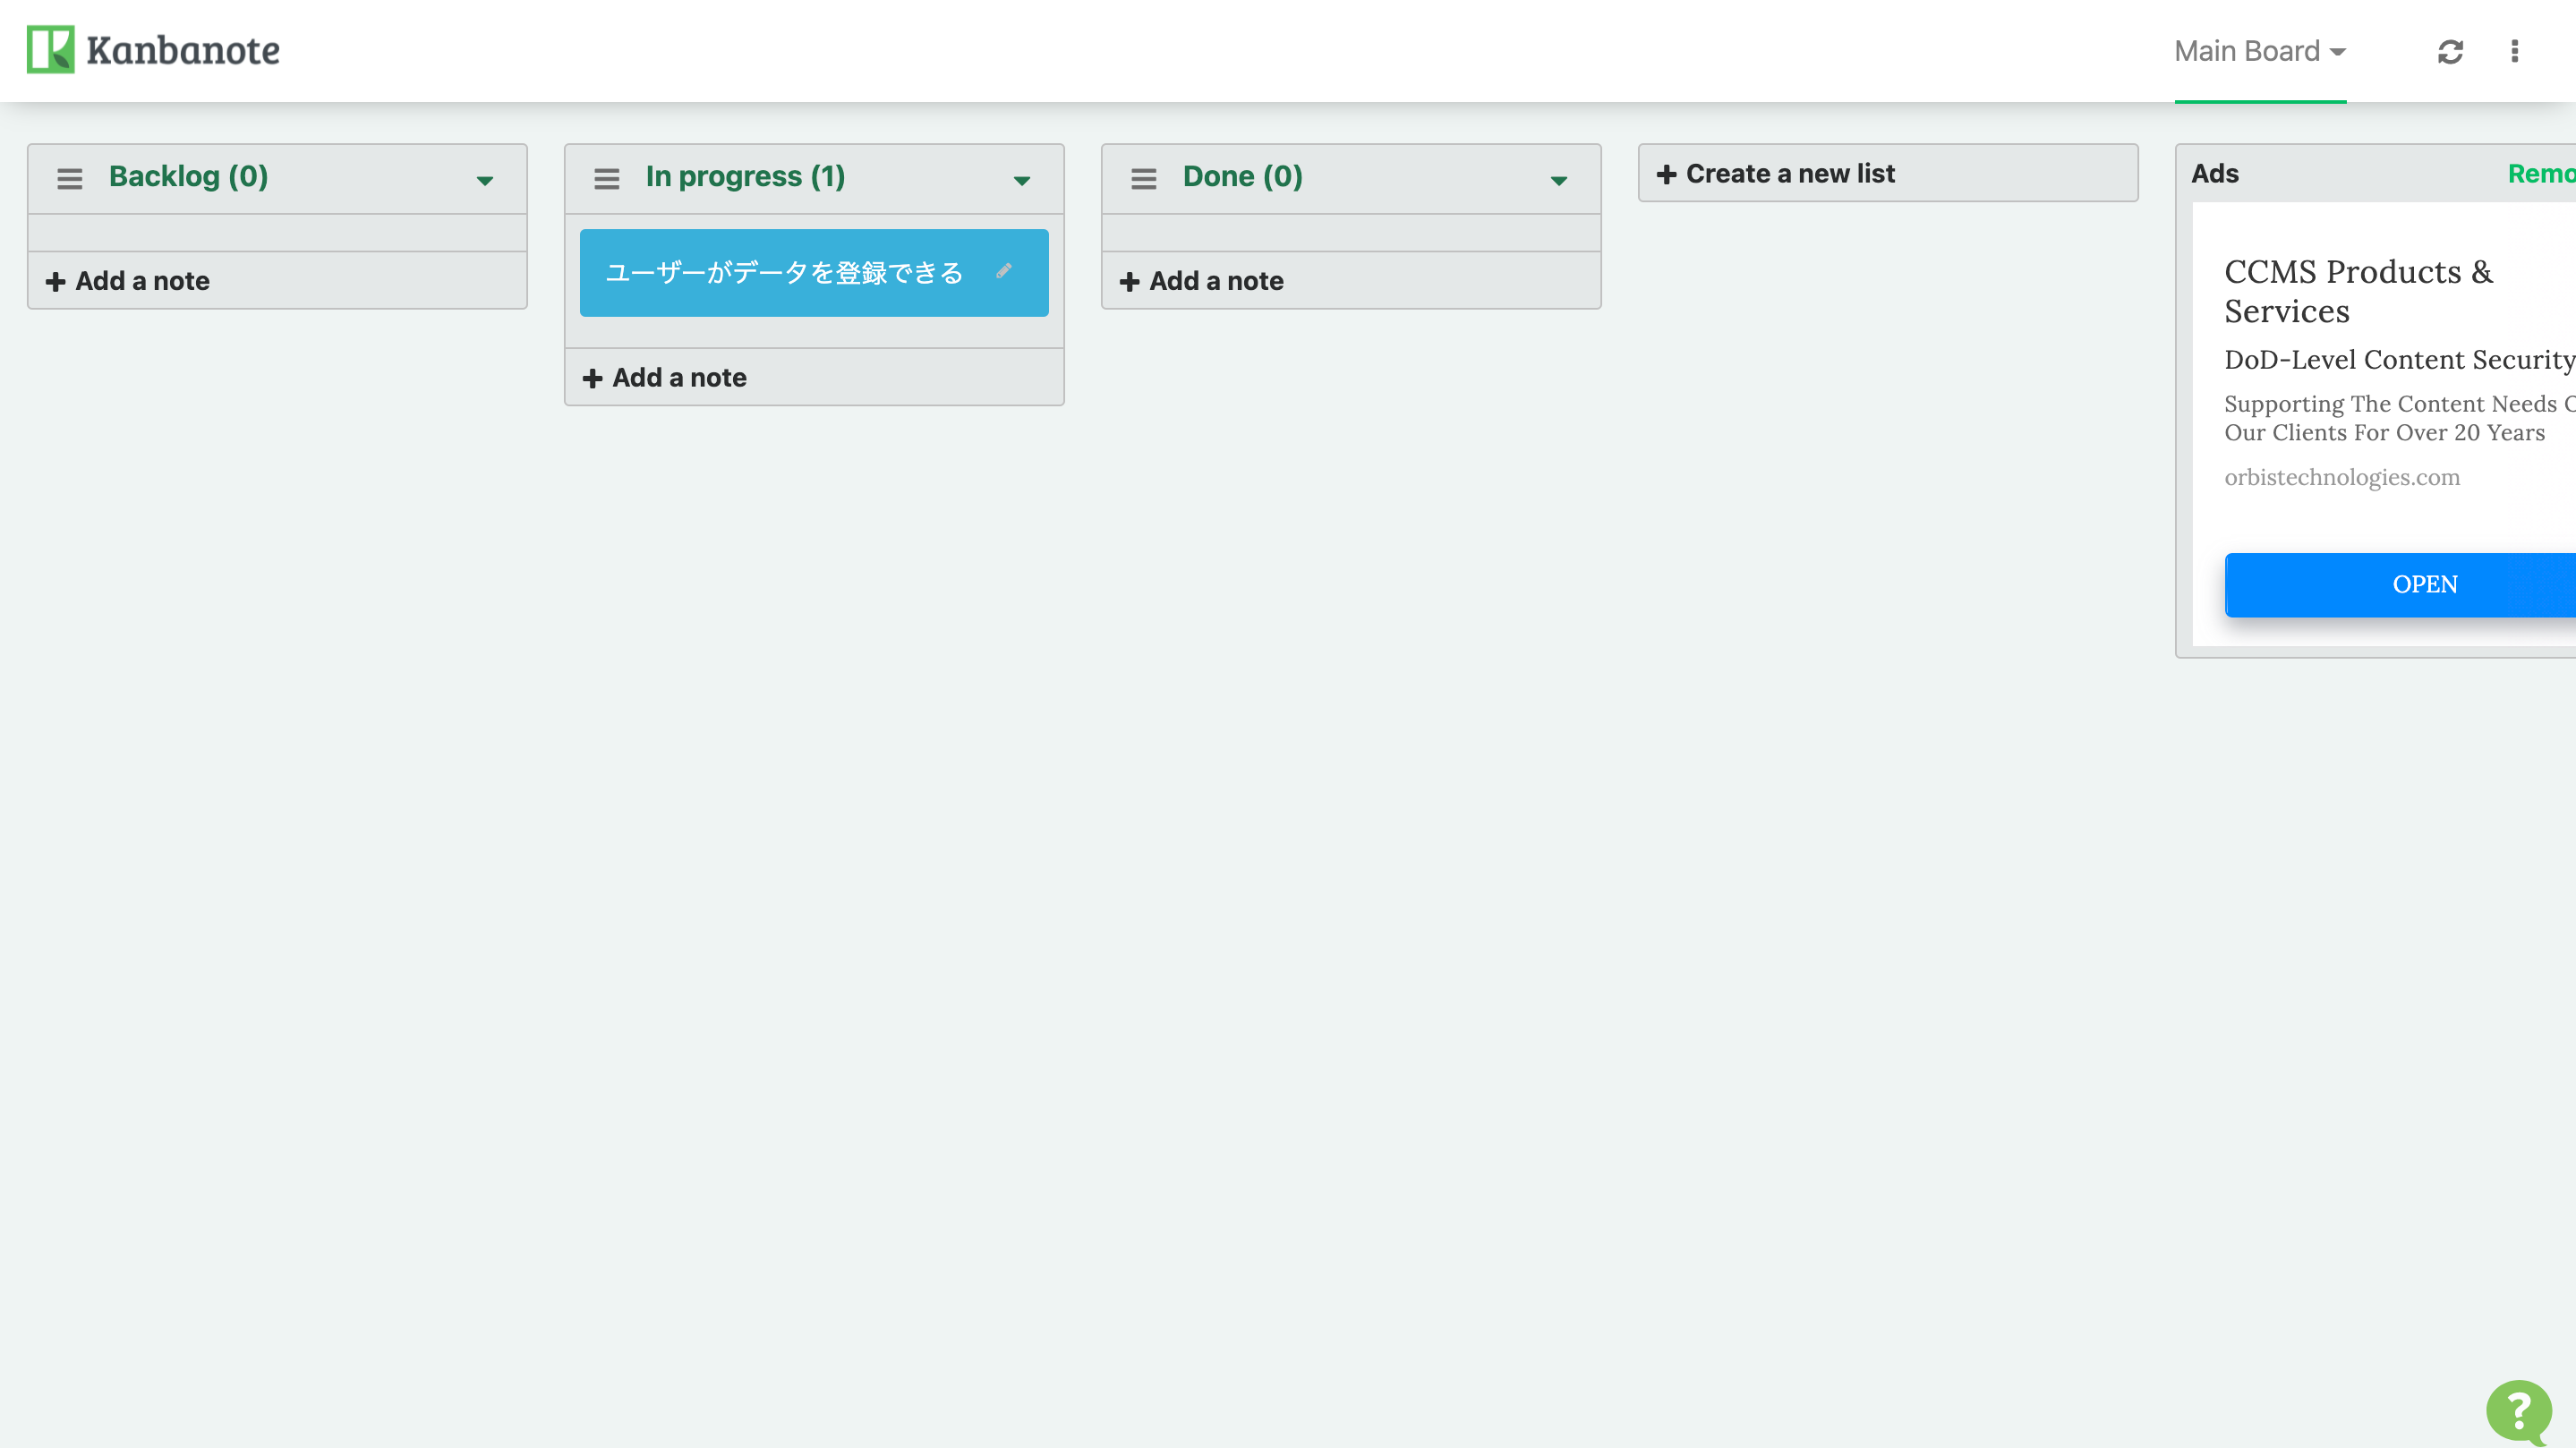Click the Remove ads link
This screenshot has height=1448, width=2576.
pyautogui.click(x=2541, y=174)
